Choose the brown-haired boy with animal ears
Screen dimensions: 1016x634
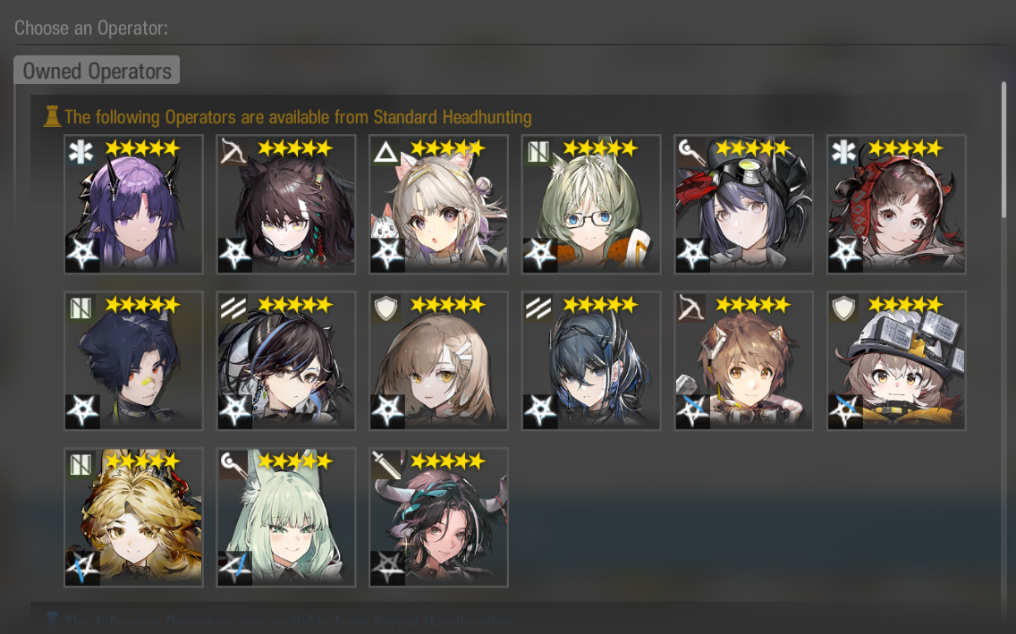743,360
